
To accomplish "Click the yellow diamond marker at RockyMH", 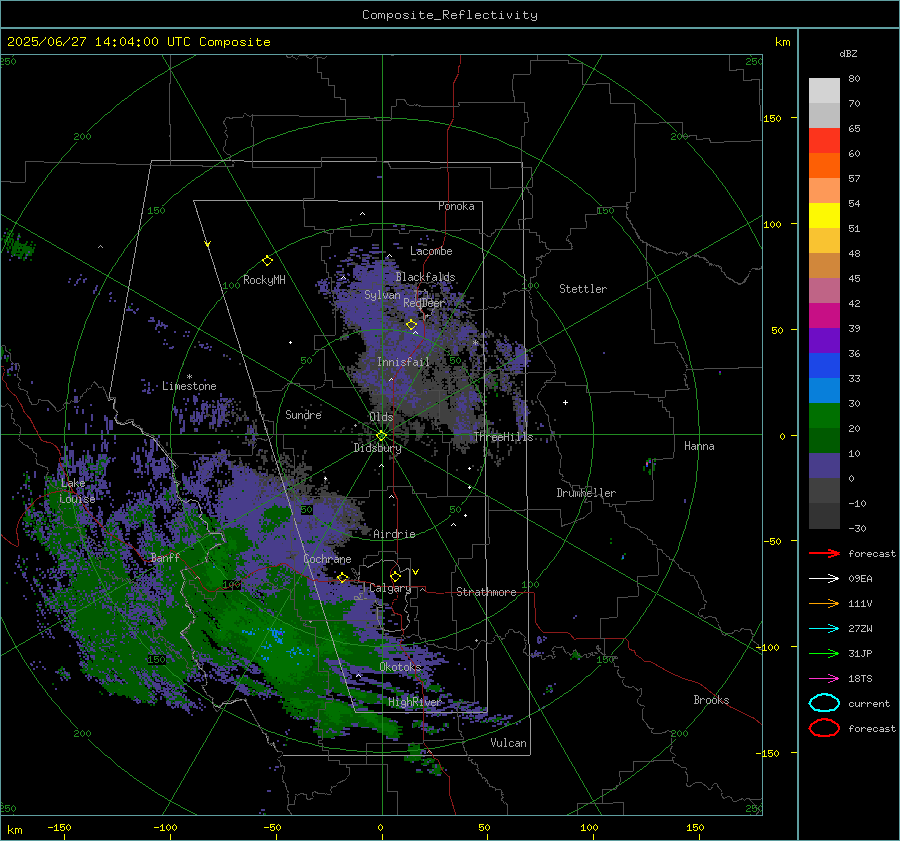I will 267,261.
